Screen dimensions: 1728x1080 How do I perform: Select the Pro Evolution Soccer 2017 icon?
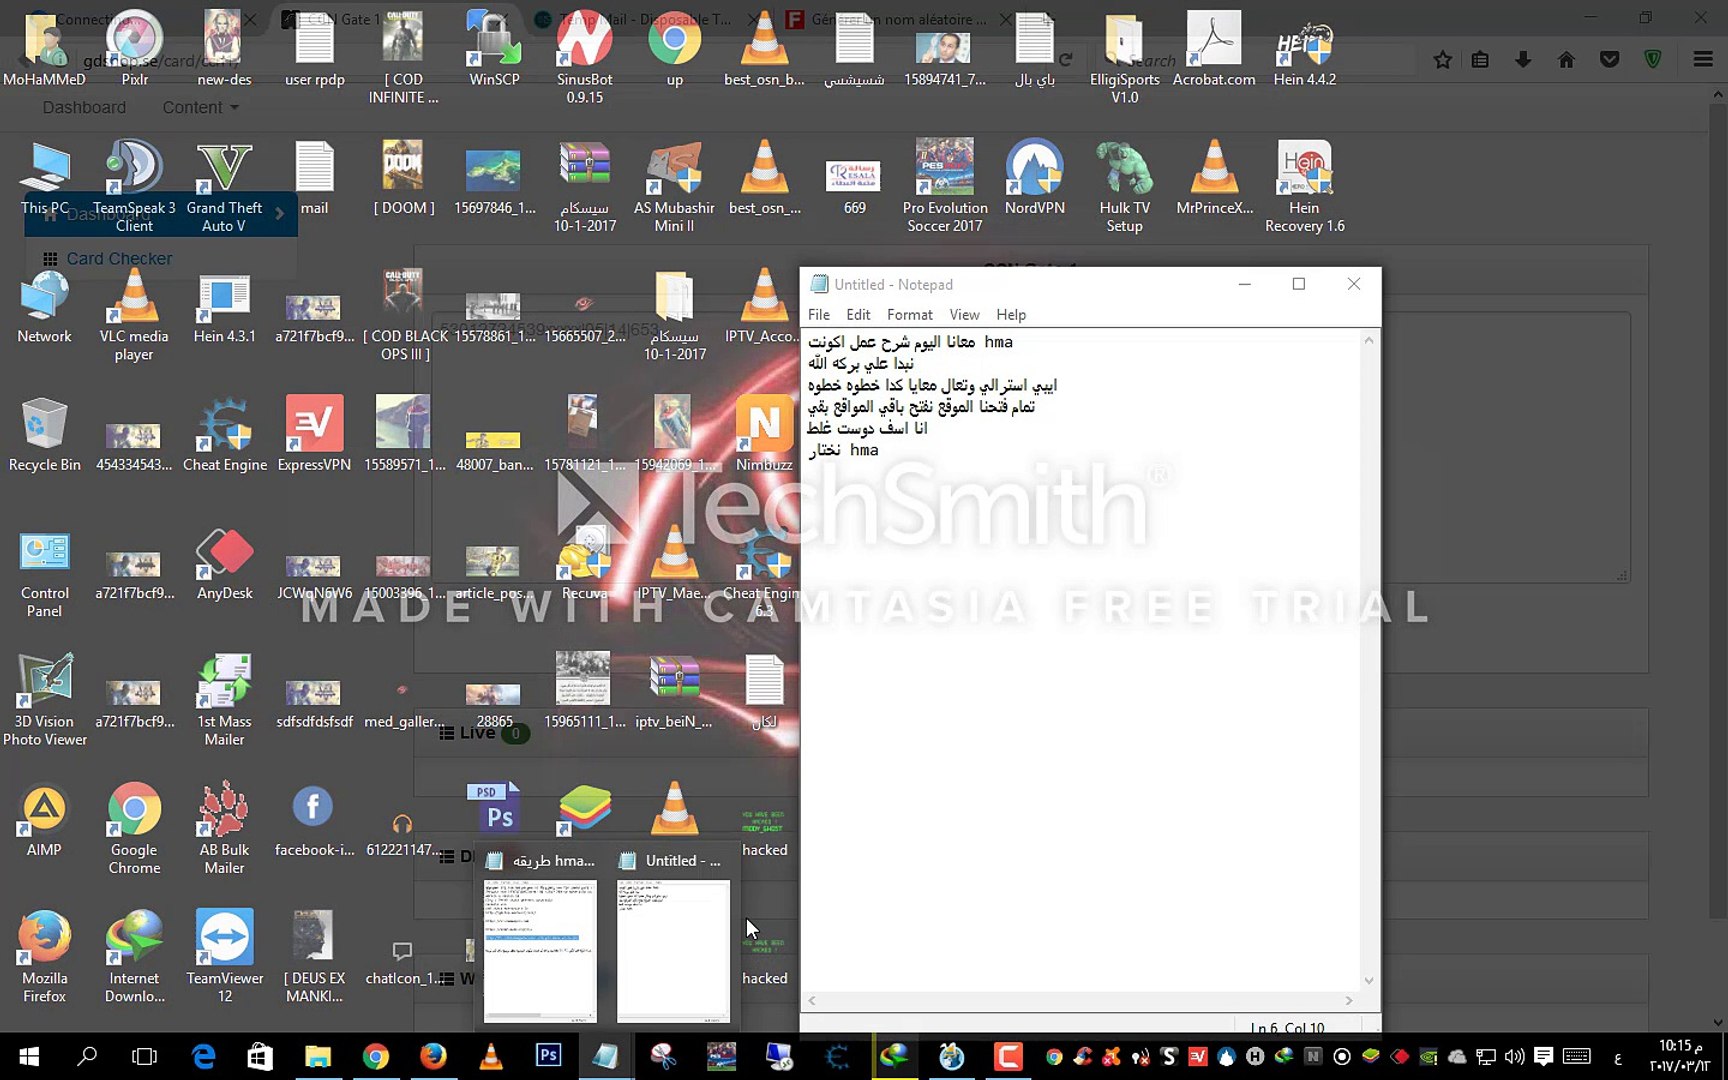(x=945, y=186)
